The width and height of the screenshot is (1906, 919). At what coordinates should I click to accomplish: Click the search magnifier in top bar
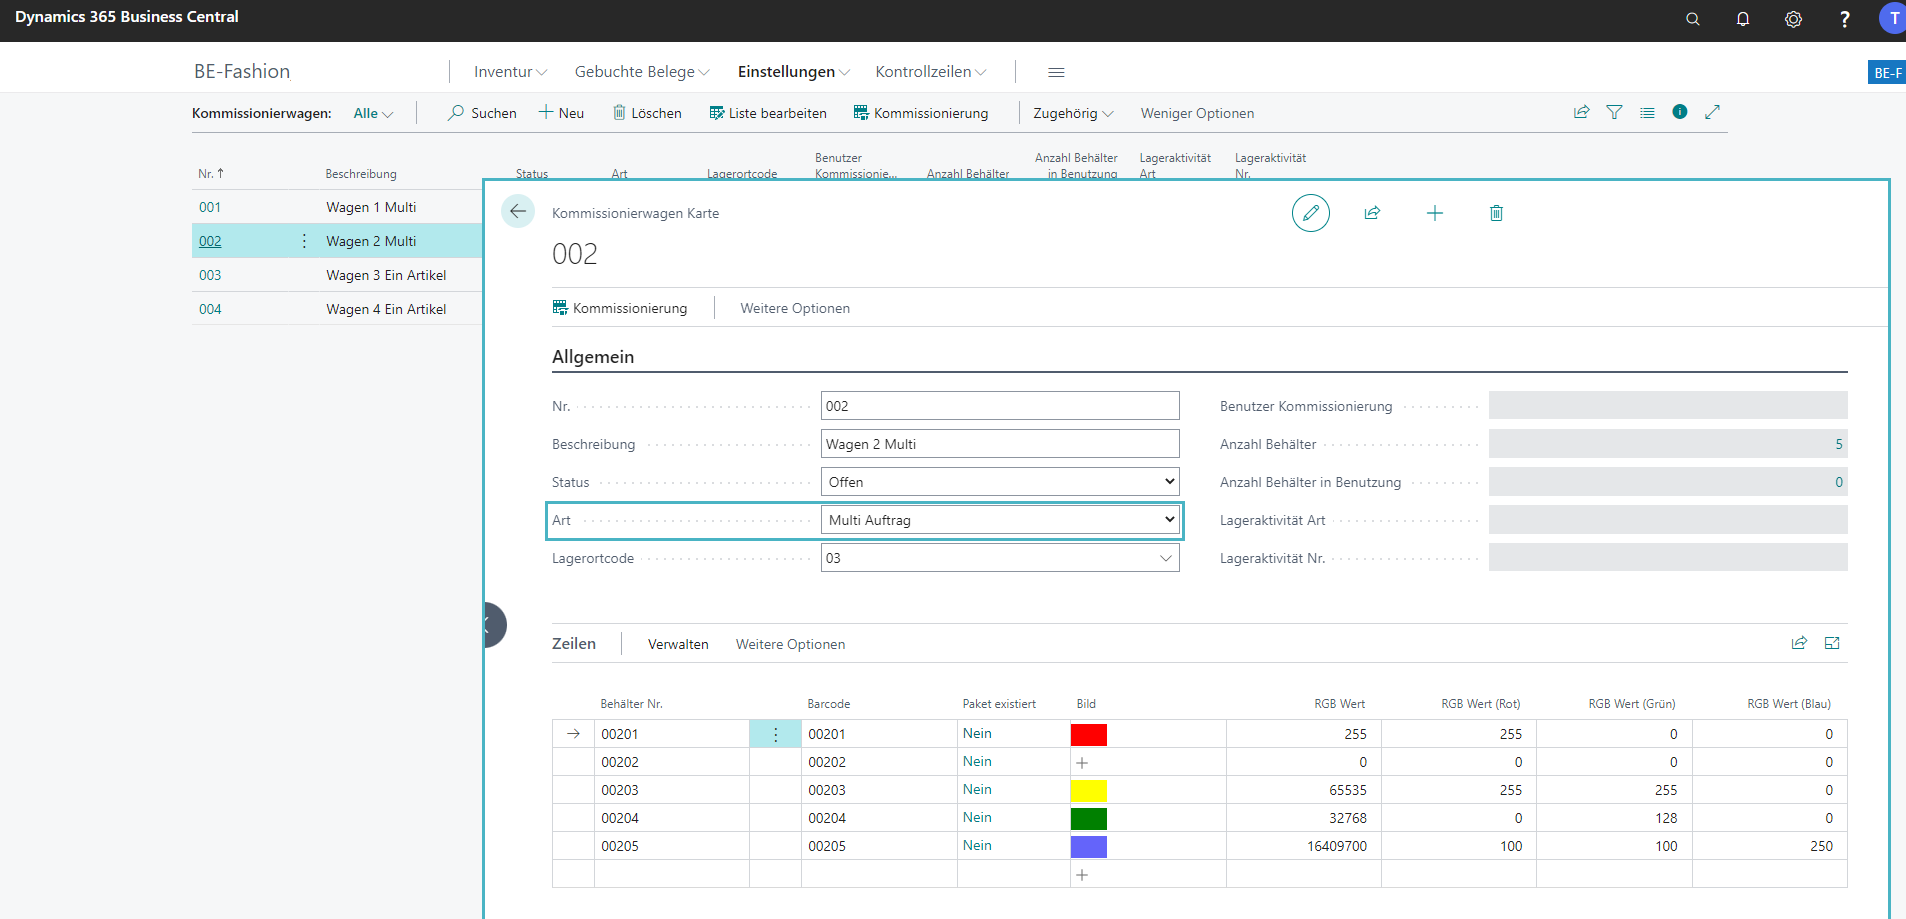[1692, 19]
